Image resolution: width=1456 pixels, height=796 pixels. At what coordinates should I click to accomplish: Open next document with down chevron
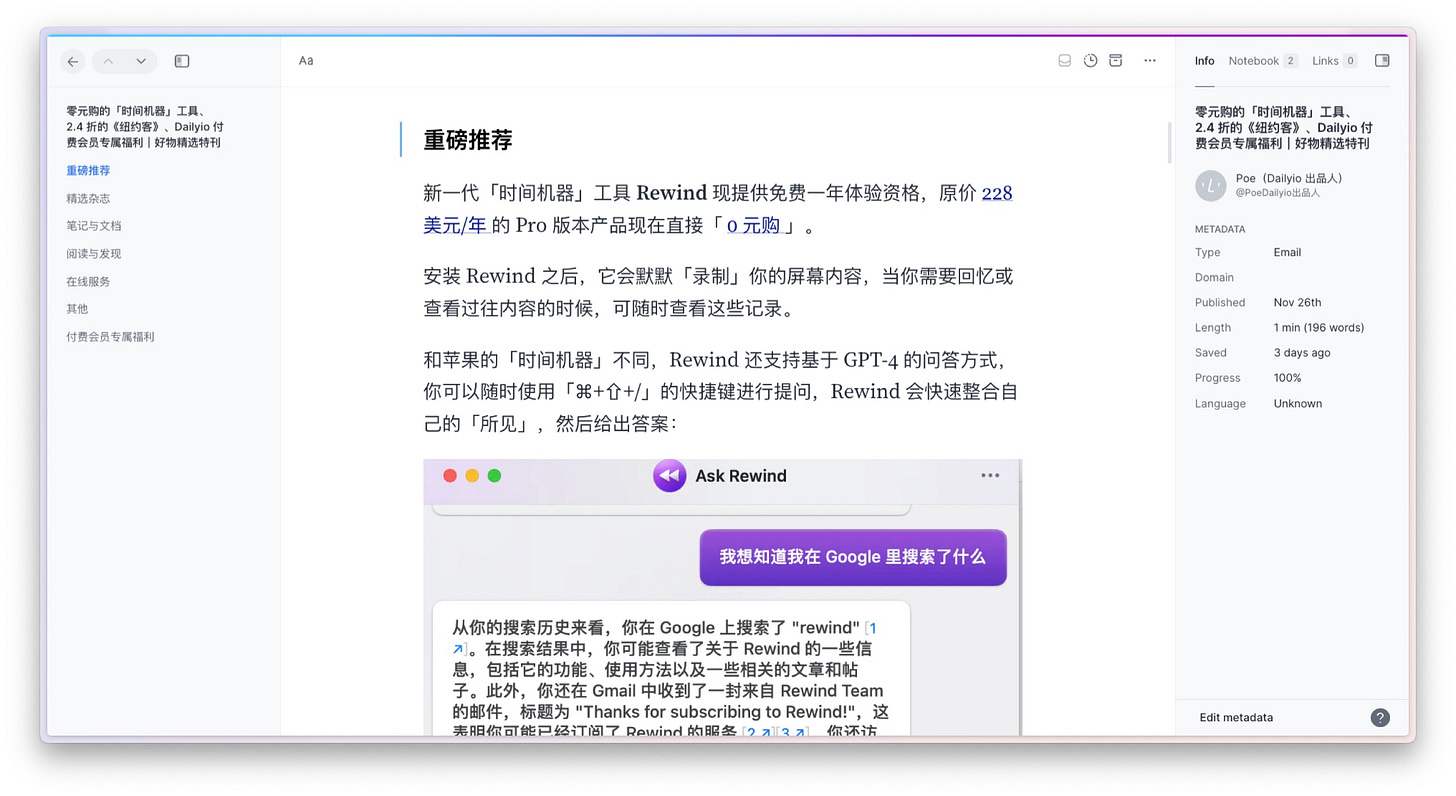[141, 61]
